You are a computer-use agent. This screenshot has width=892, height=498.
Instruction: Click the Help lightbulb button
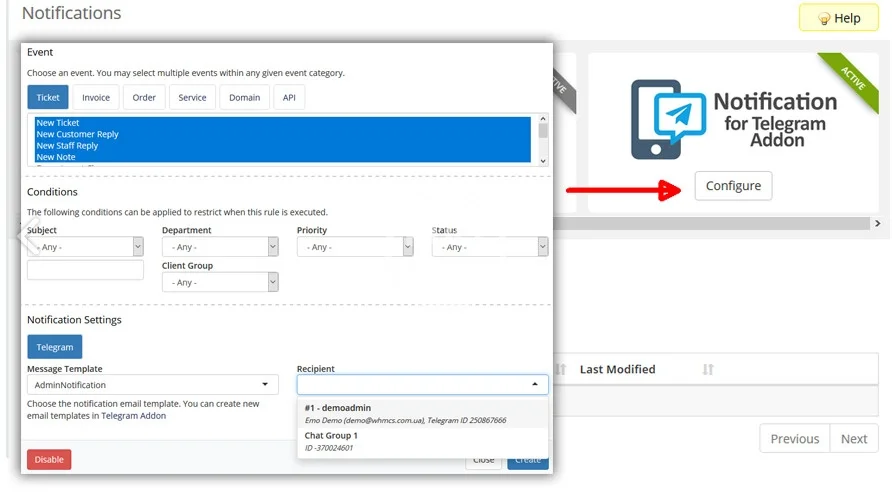[x=838, y=18]
